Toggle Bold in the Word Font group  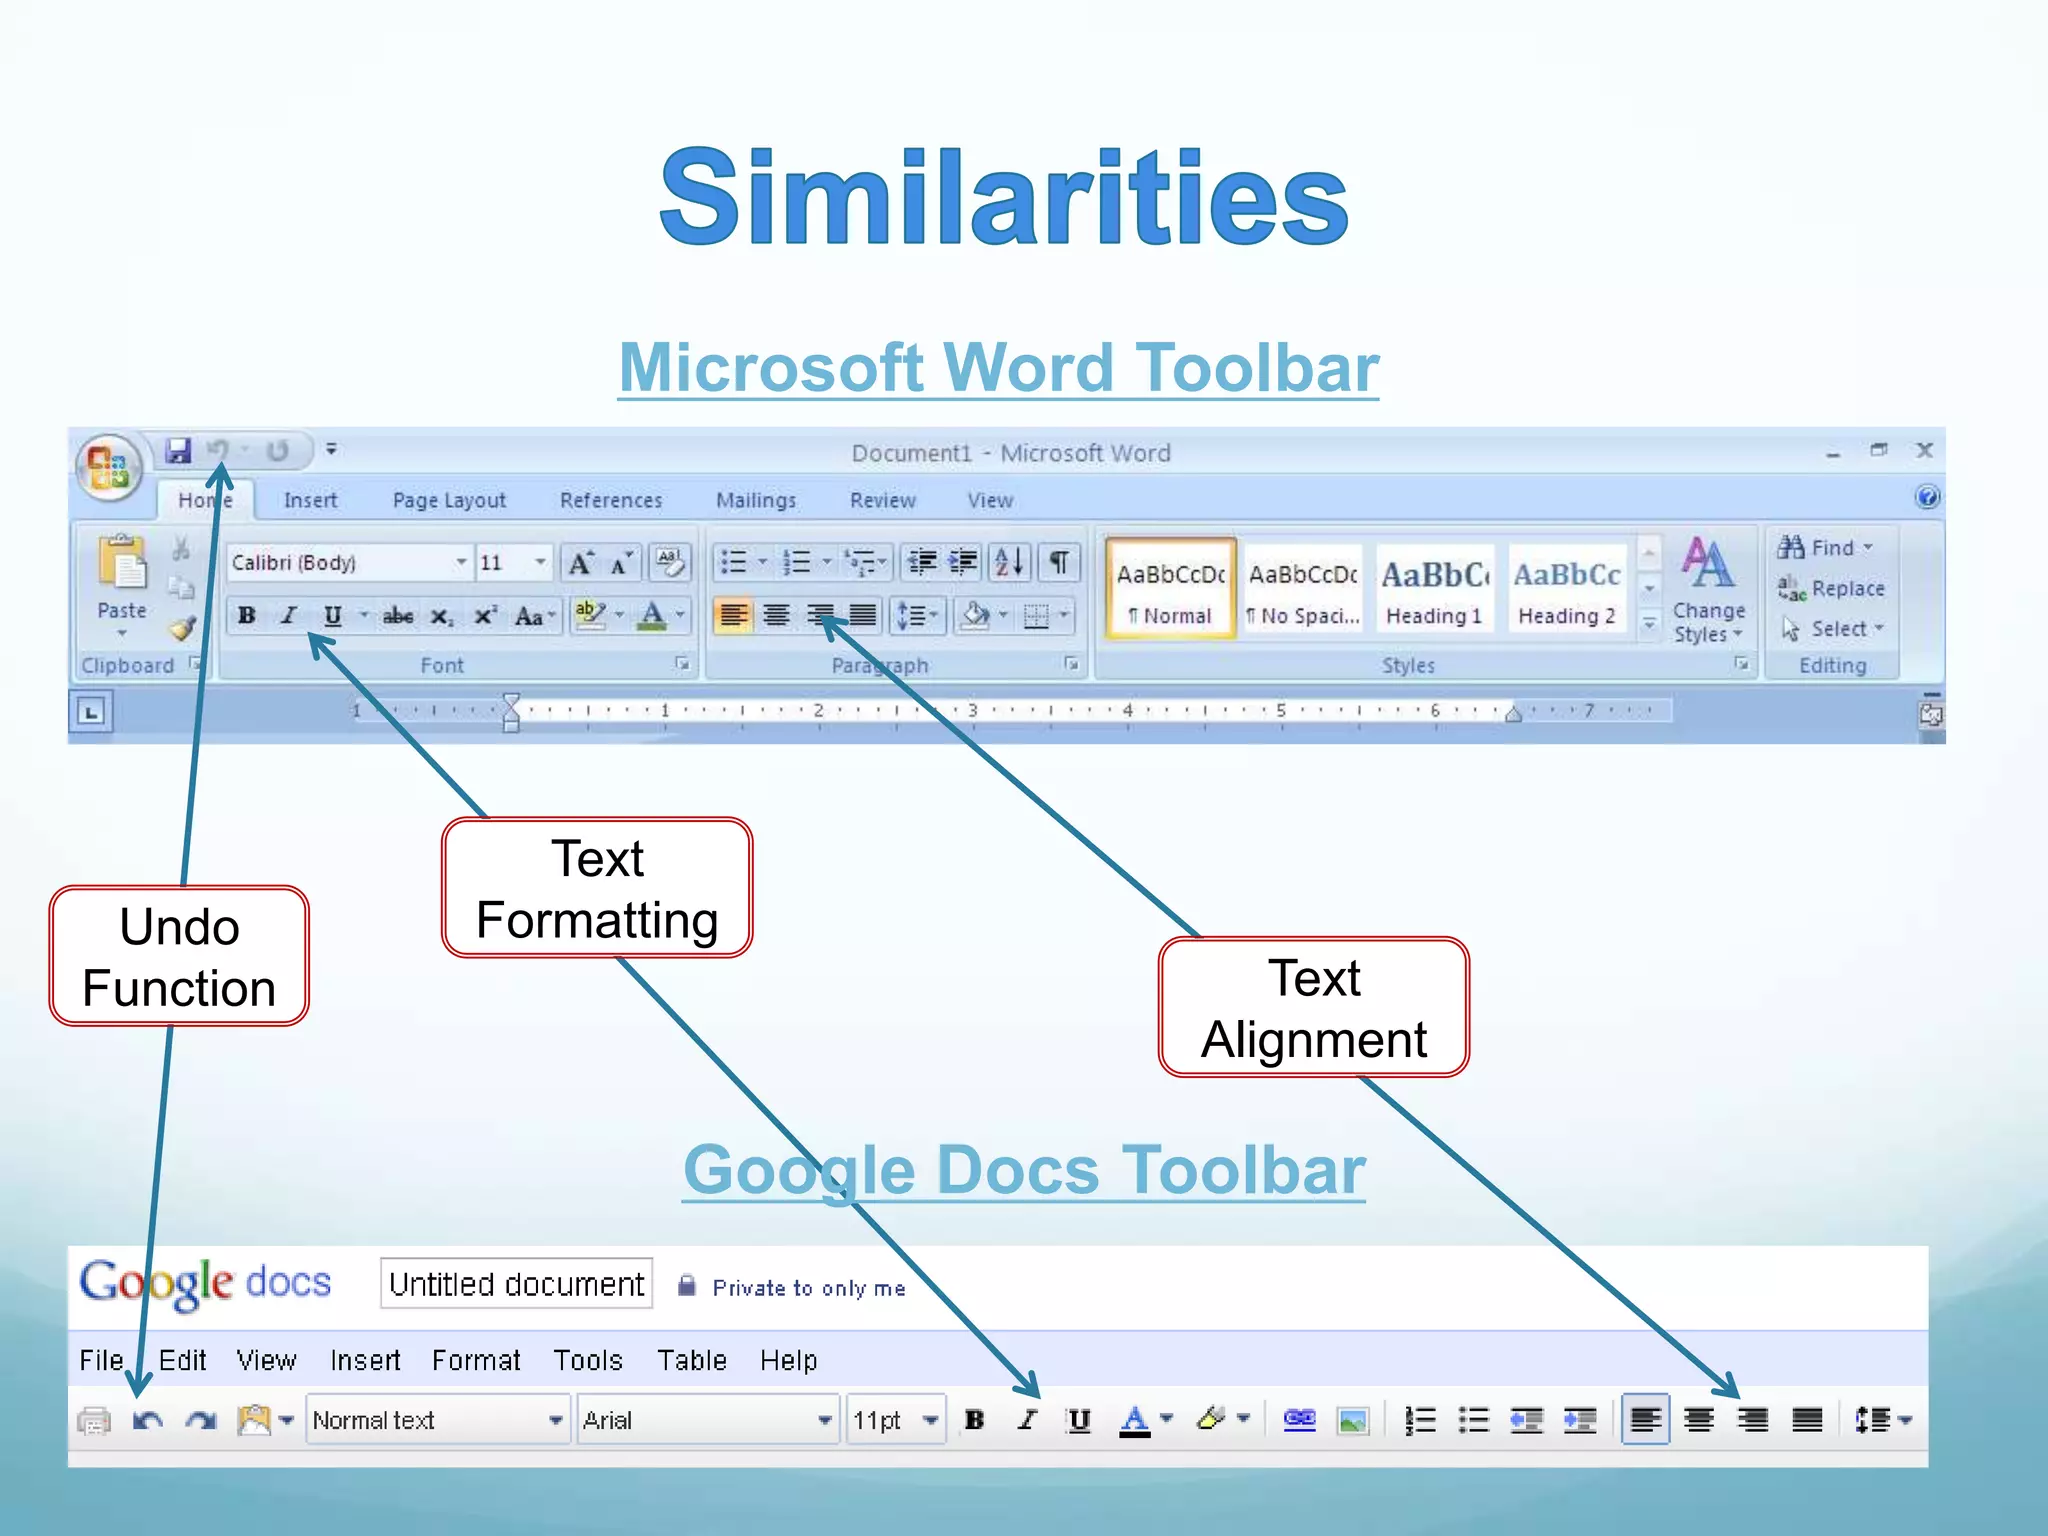coord(247,615)
